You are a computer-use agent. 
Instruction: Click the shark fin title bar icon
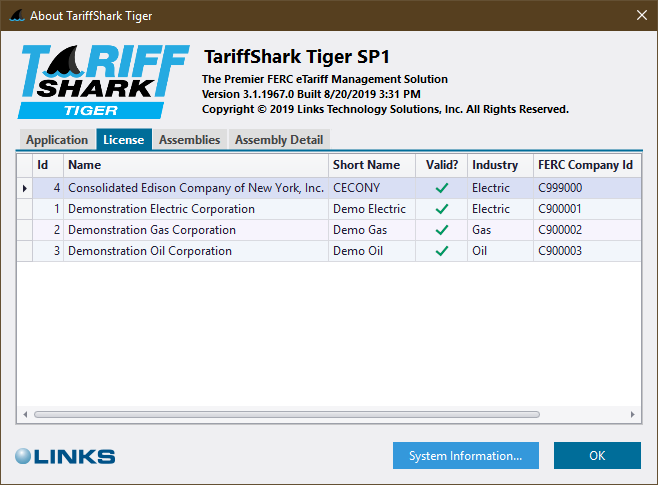coord(17,16)
